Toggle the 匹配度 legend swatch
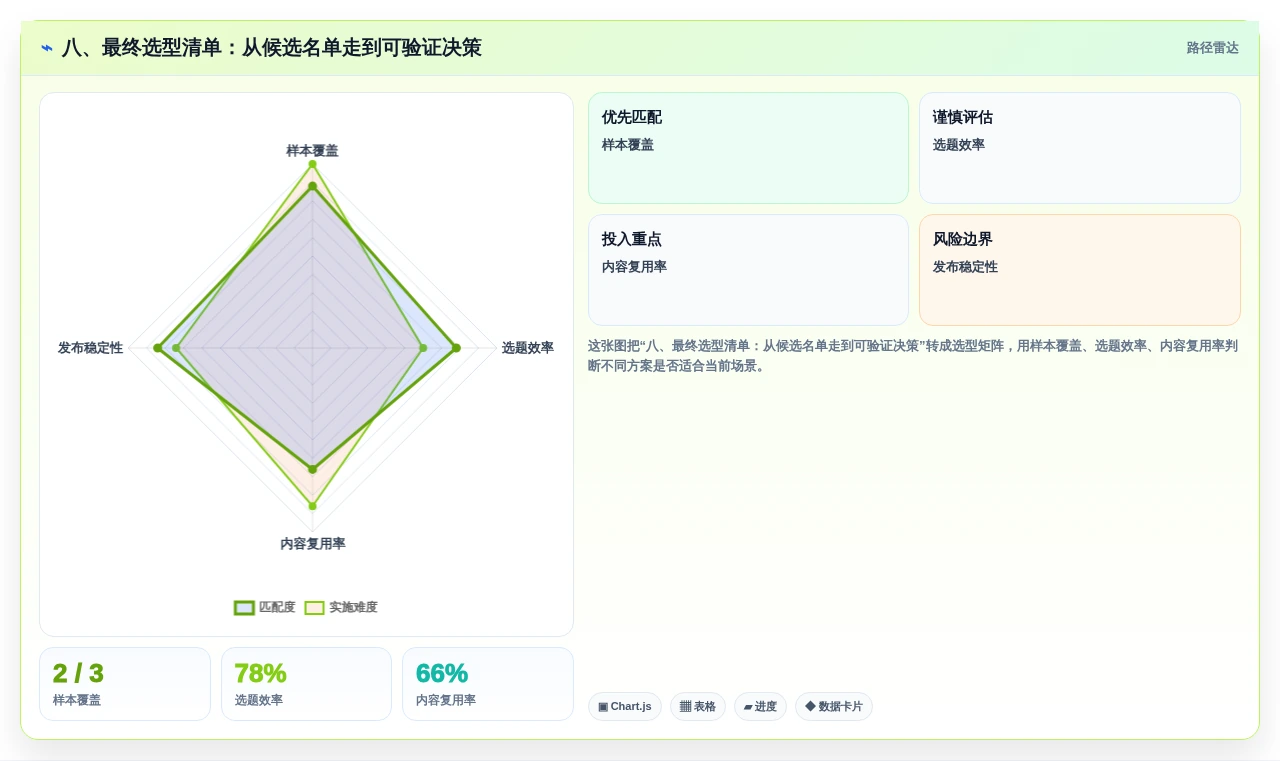The height and width of the screenshot is (761, 1280). click(244, 608)
